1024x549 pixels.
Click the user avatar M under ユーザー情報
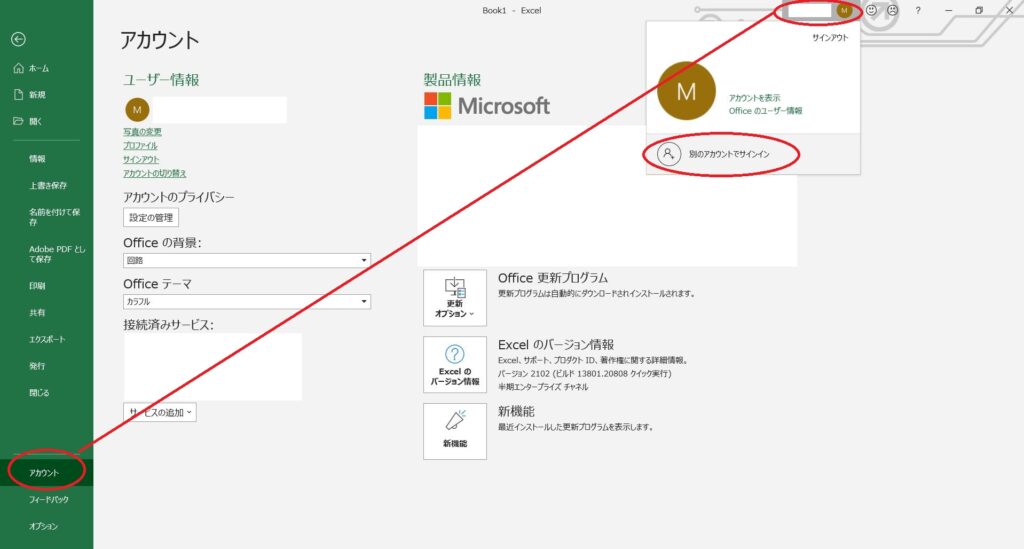tap(137, 110)
